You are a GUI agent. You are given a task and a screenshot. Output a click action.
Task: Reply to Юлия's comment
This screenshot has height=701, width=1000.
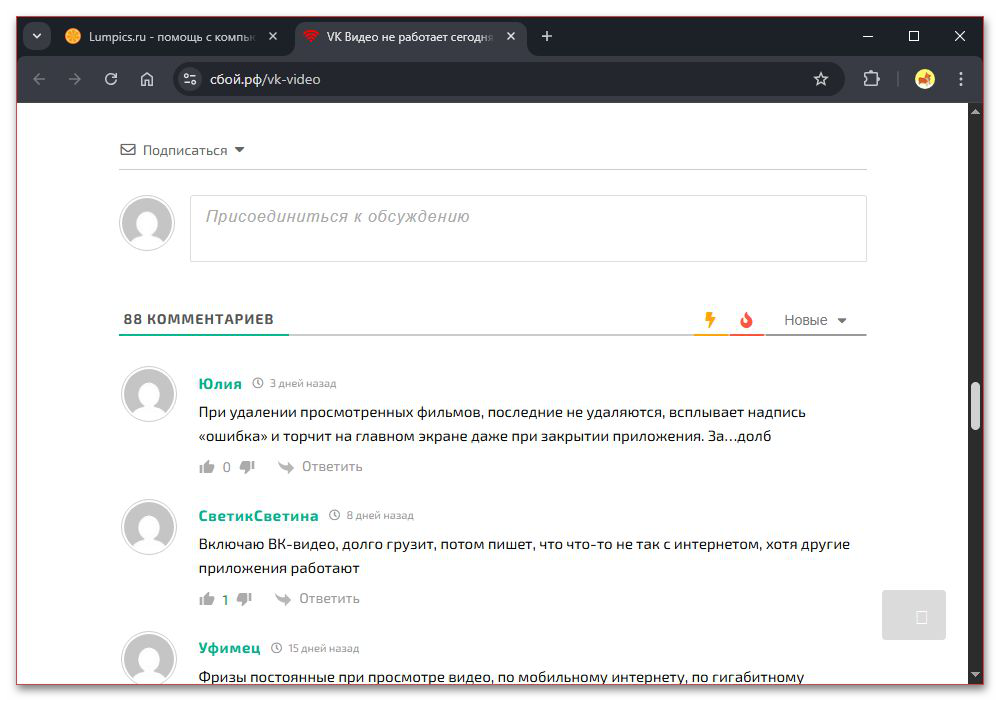coord(332,467)
